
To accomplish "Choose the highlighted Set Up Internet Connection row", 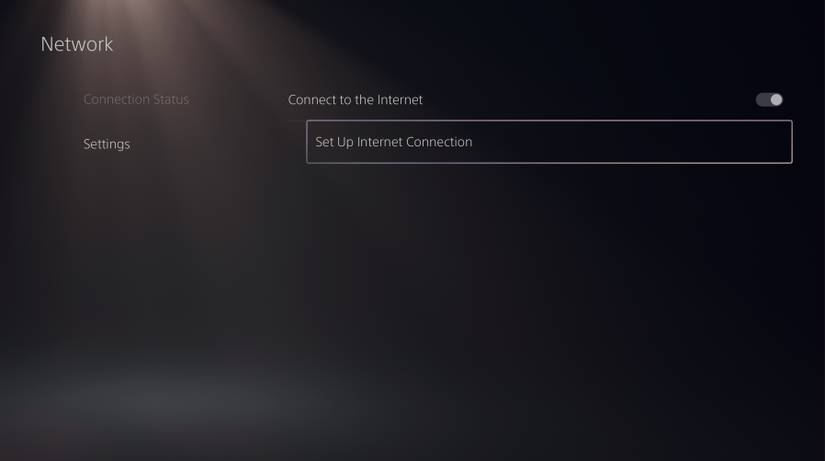I will click(549, 142).
